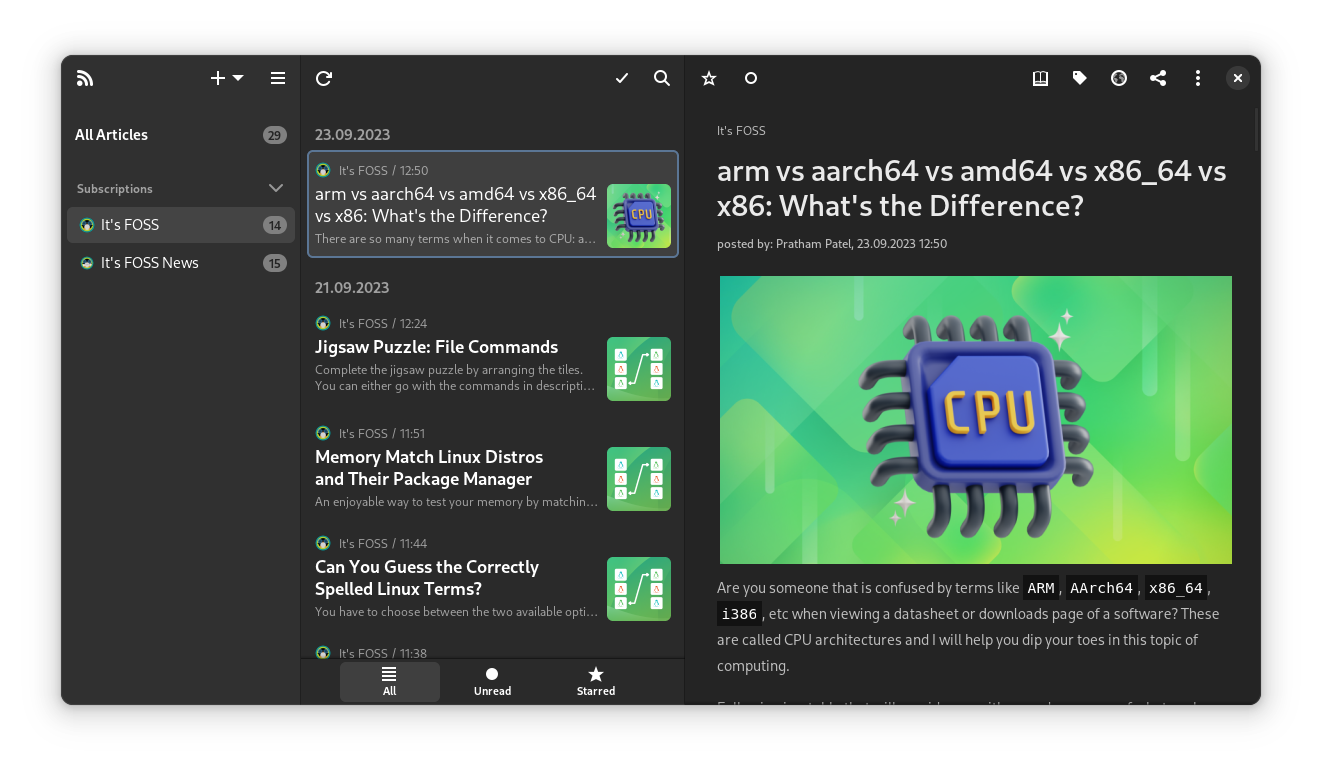The height and width of the screenshot is (772, 1322).
Task: Click the Jigsaw Puzzle article thumbnail
Action: tap(639, 369)
